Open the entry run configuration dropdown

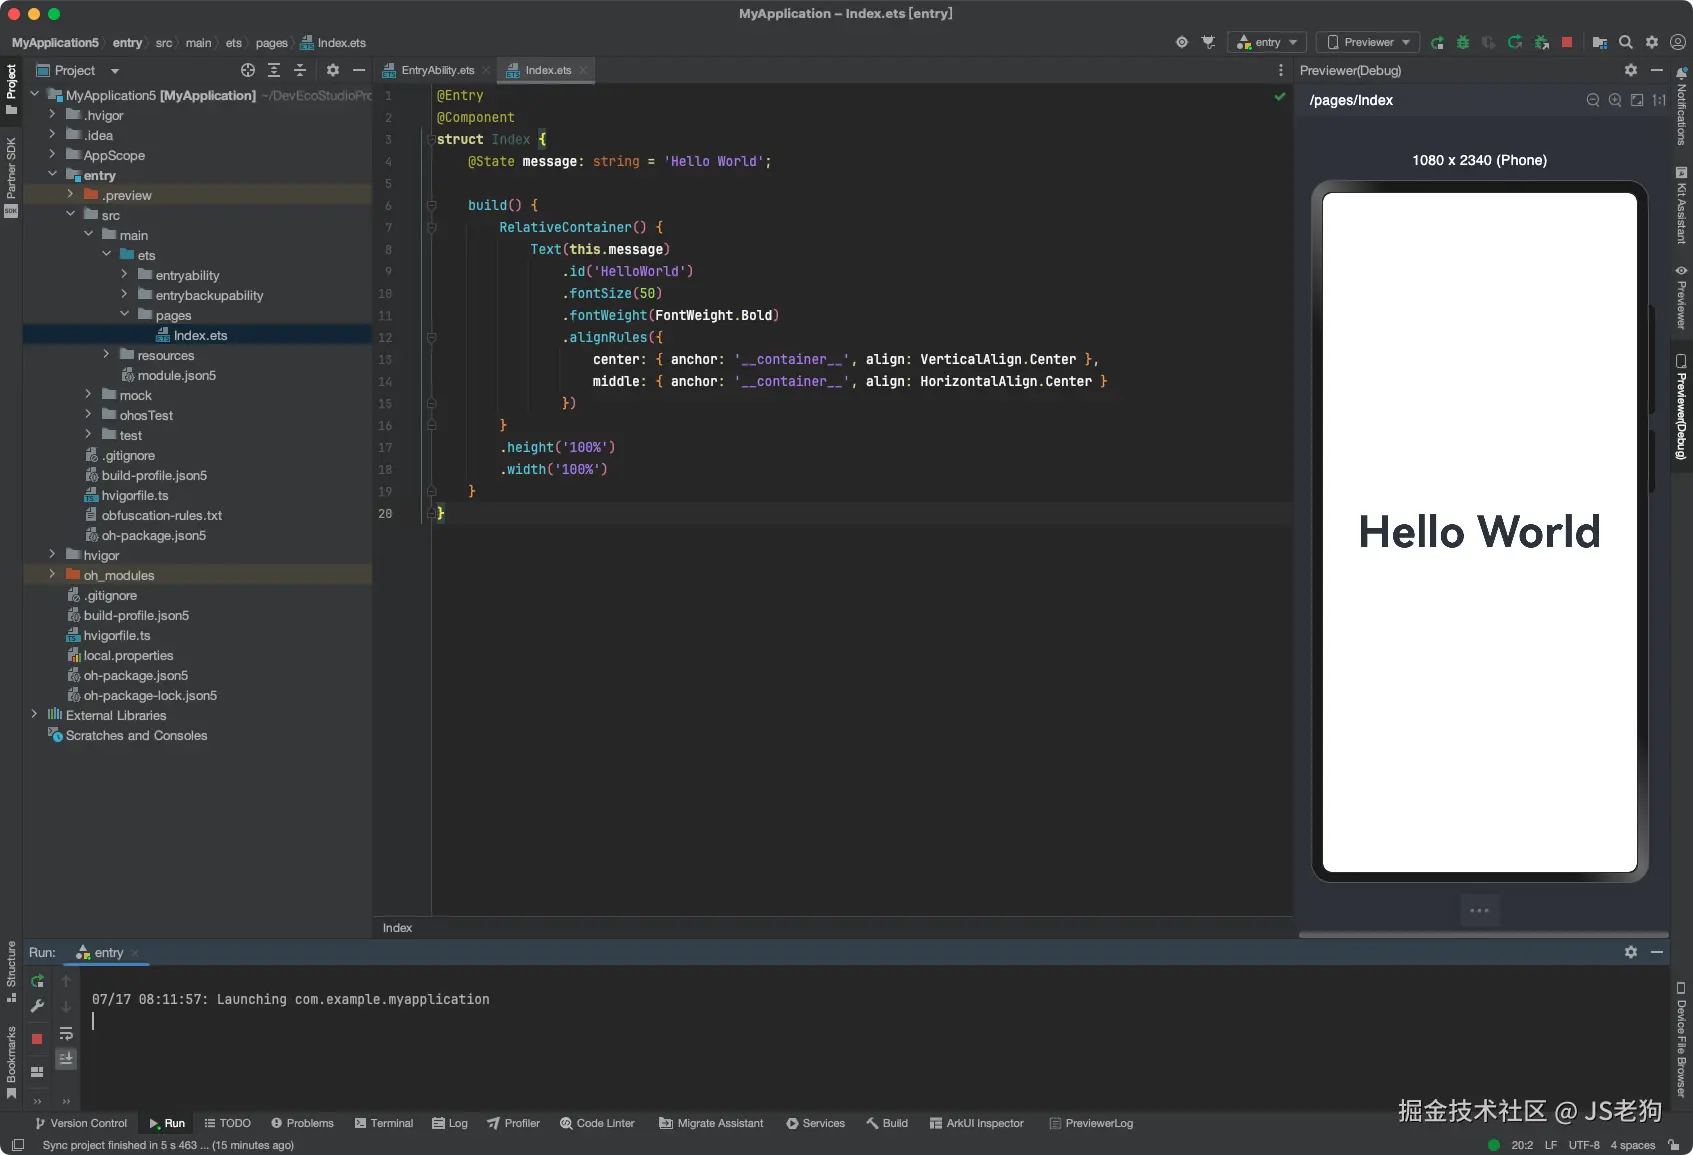(x=1267, y=42)
